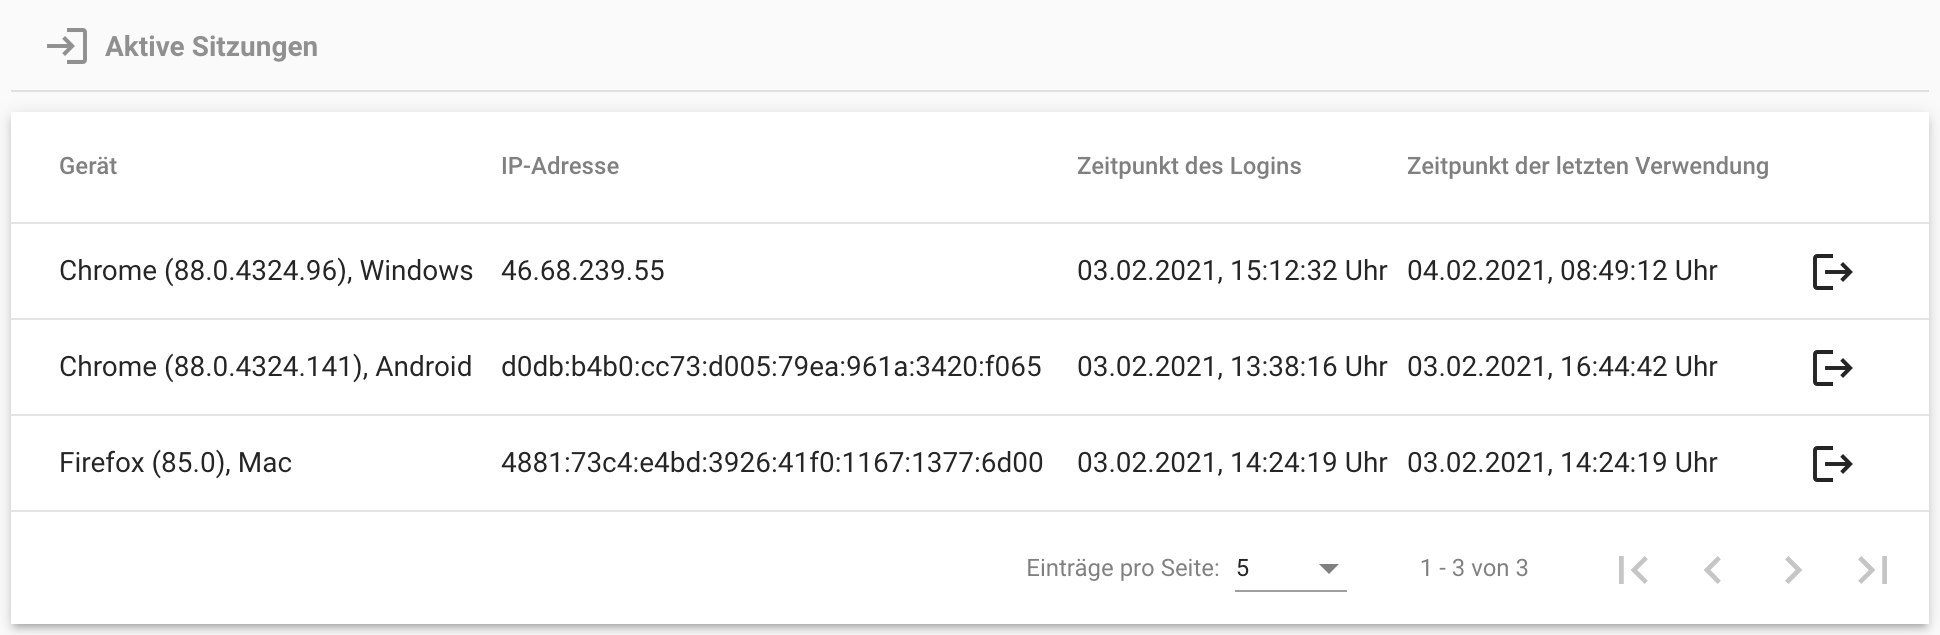The image size is (1940, 635).
Task: Sort by Zeitpunkt der letzten Verwendung
Action: 1587,166
